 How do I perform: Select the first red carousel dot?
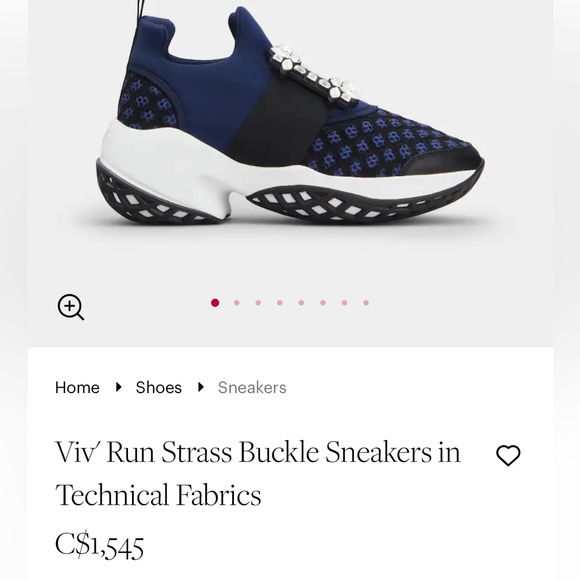pyautogui.click(x=215, y=303)
